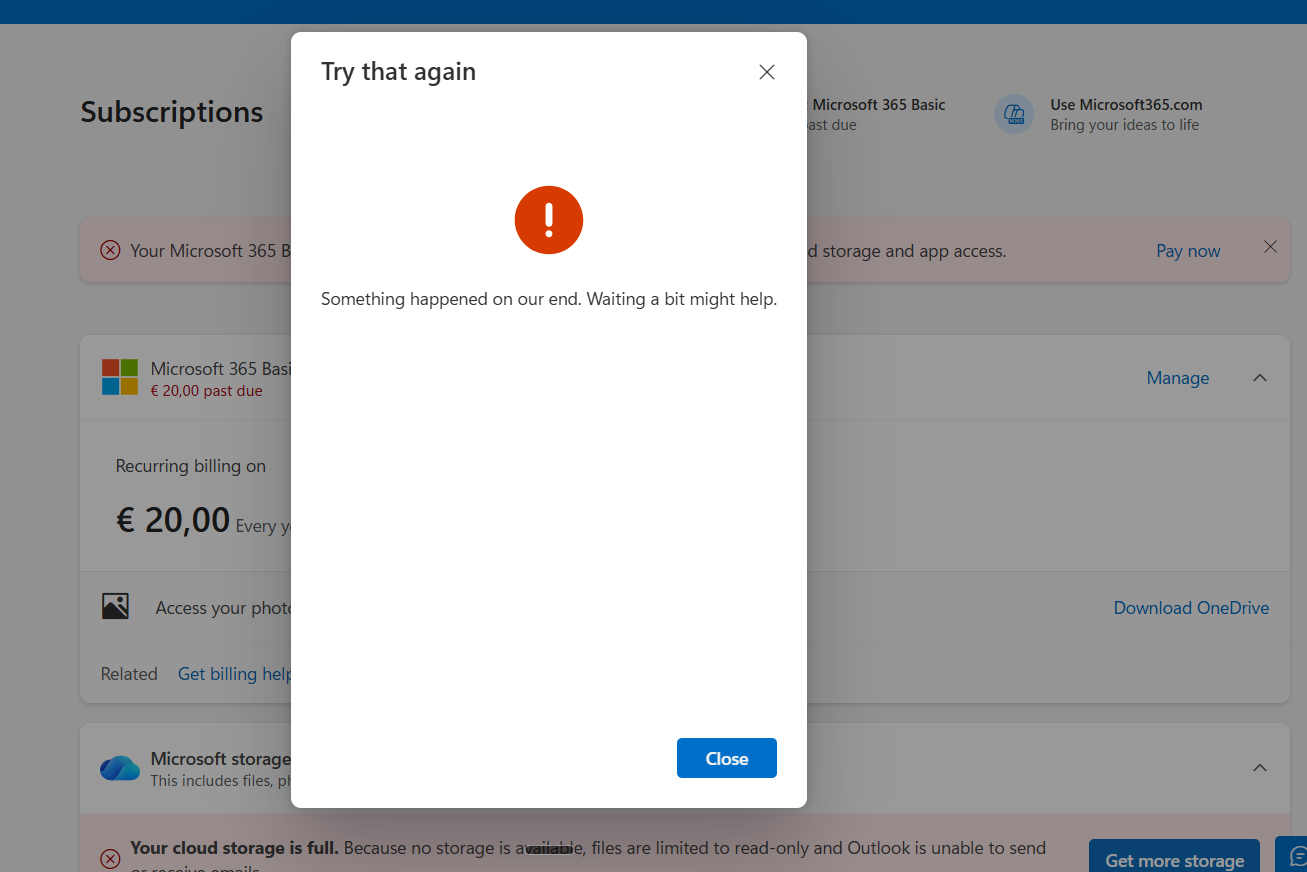The width and height of the screenshot is (1307, 872).
Task: Open the Pay now link
Action: click(x=1188, y=251)
